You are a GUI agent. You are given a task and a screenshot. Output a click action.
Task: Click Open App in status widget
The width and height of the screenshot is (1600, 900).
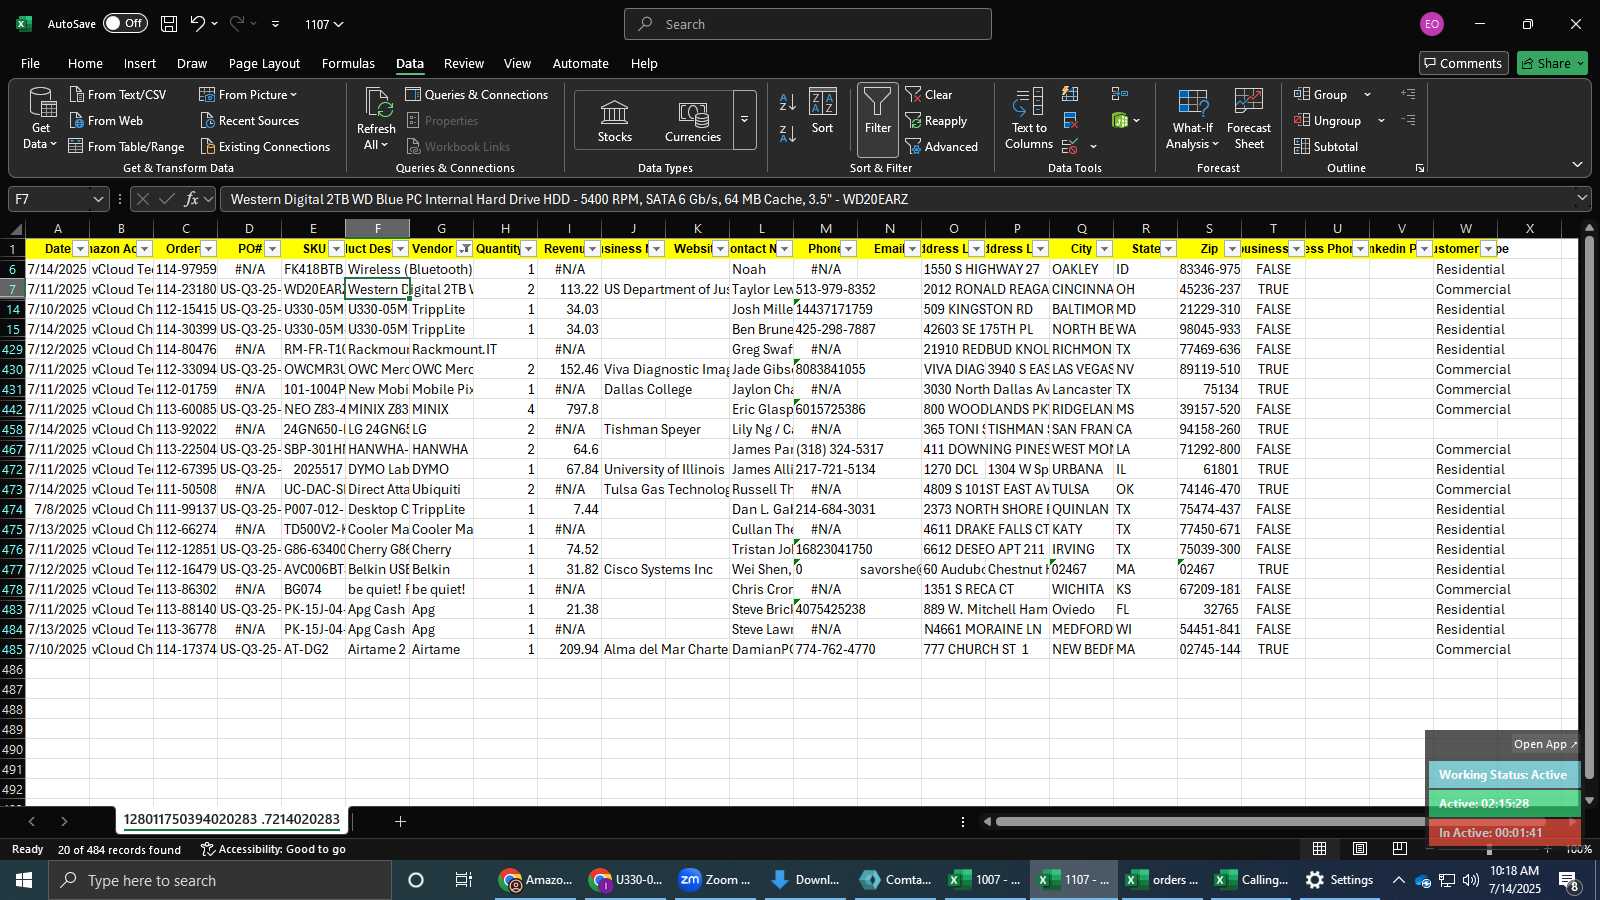click(x=1545, y=744)
